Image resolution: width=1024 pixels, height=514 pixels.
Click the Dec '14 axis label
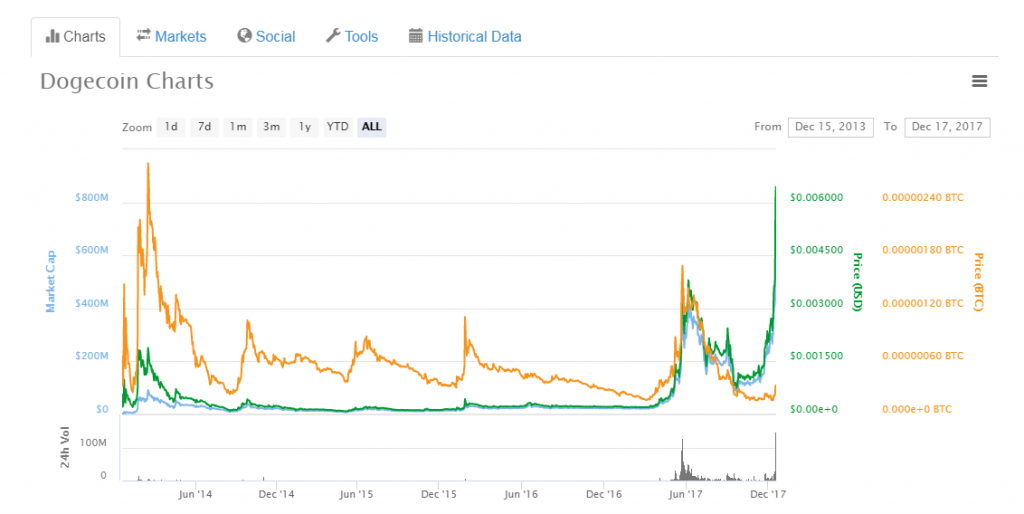coord(276,494)
